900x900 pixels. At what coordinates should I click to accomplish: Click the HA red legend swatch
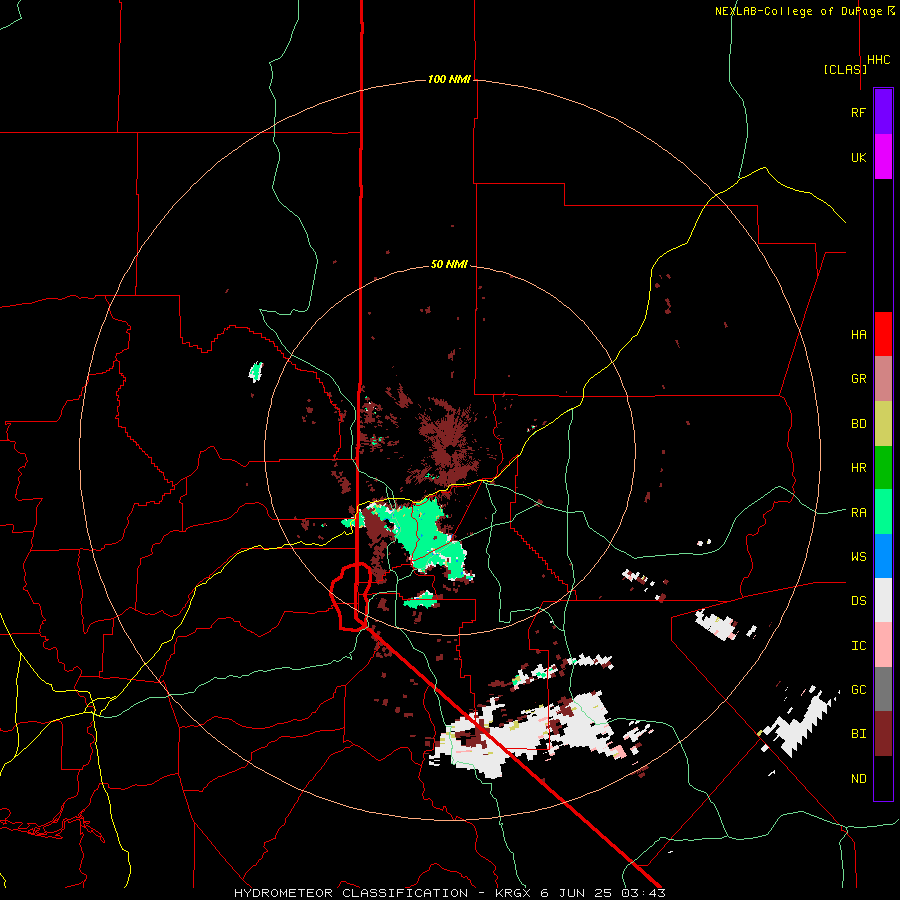point(883,334)
